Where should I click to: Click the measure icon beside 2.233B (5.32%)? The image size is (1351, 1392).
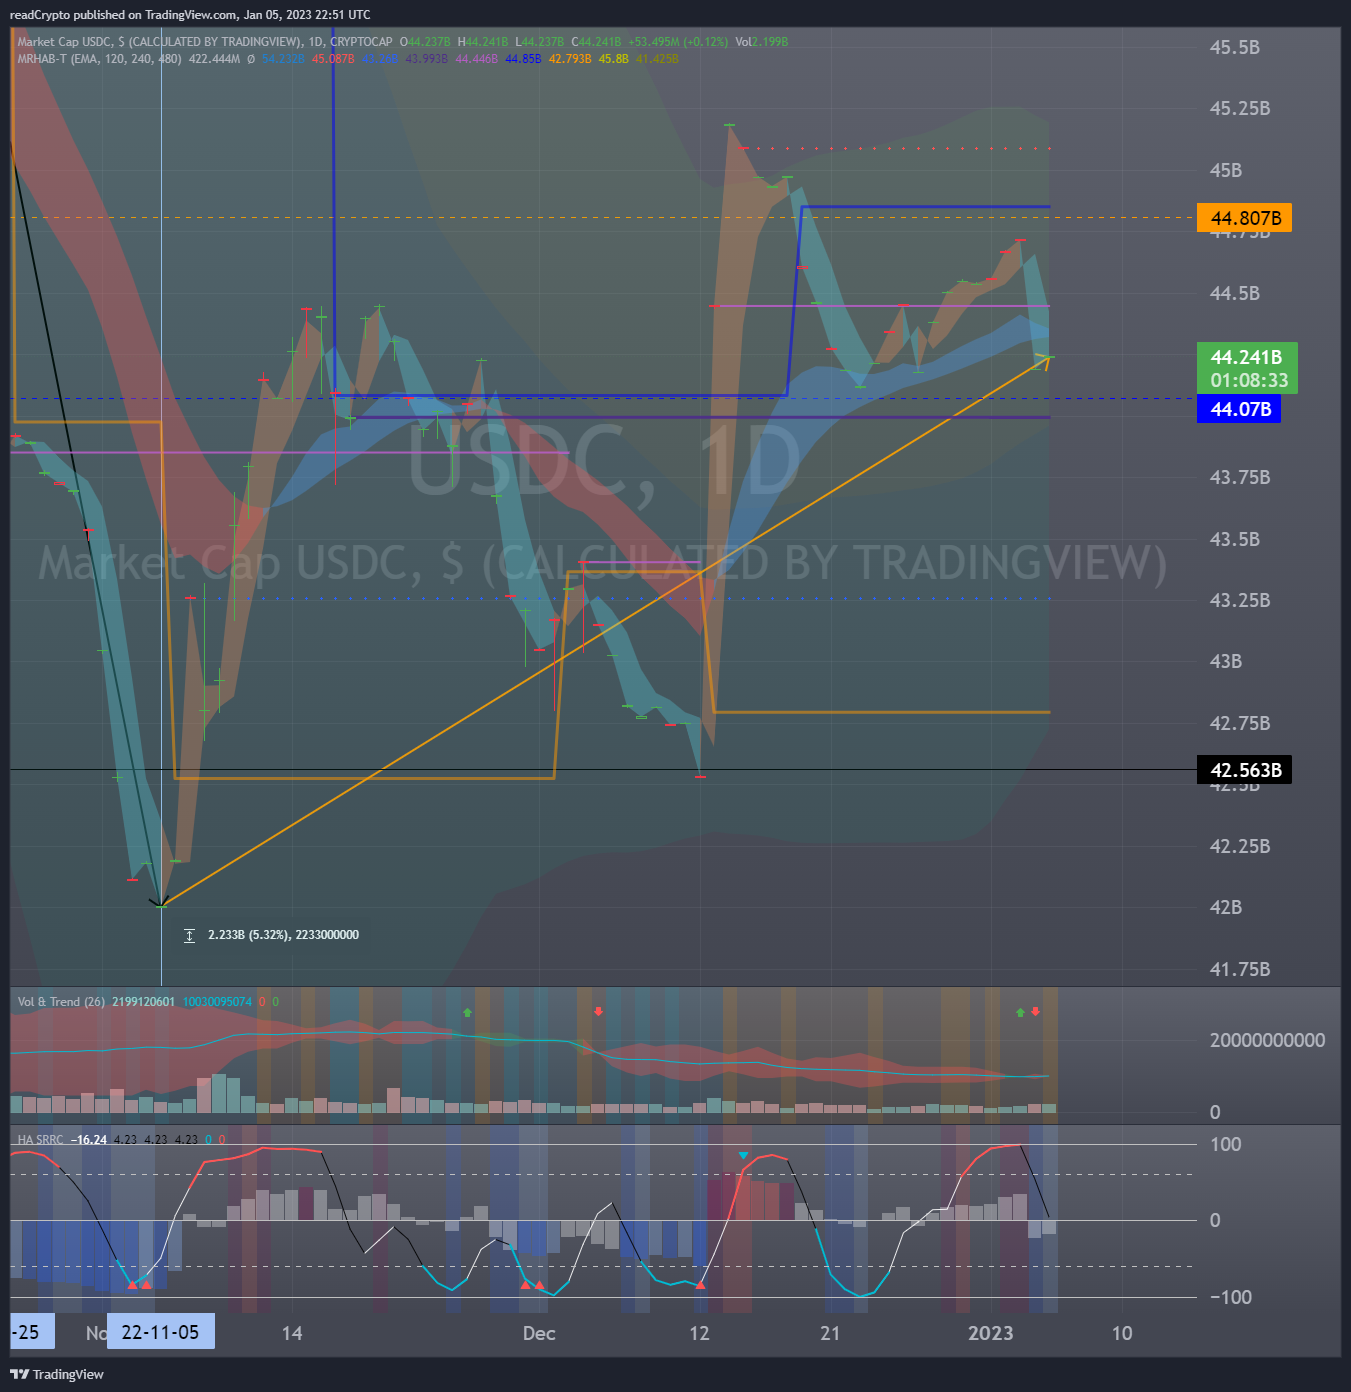pyautogui.click(x=189, y=935)
